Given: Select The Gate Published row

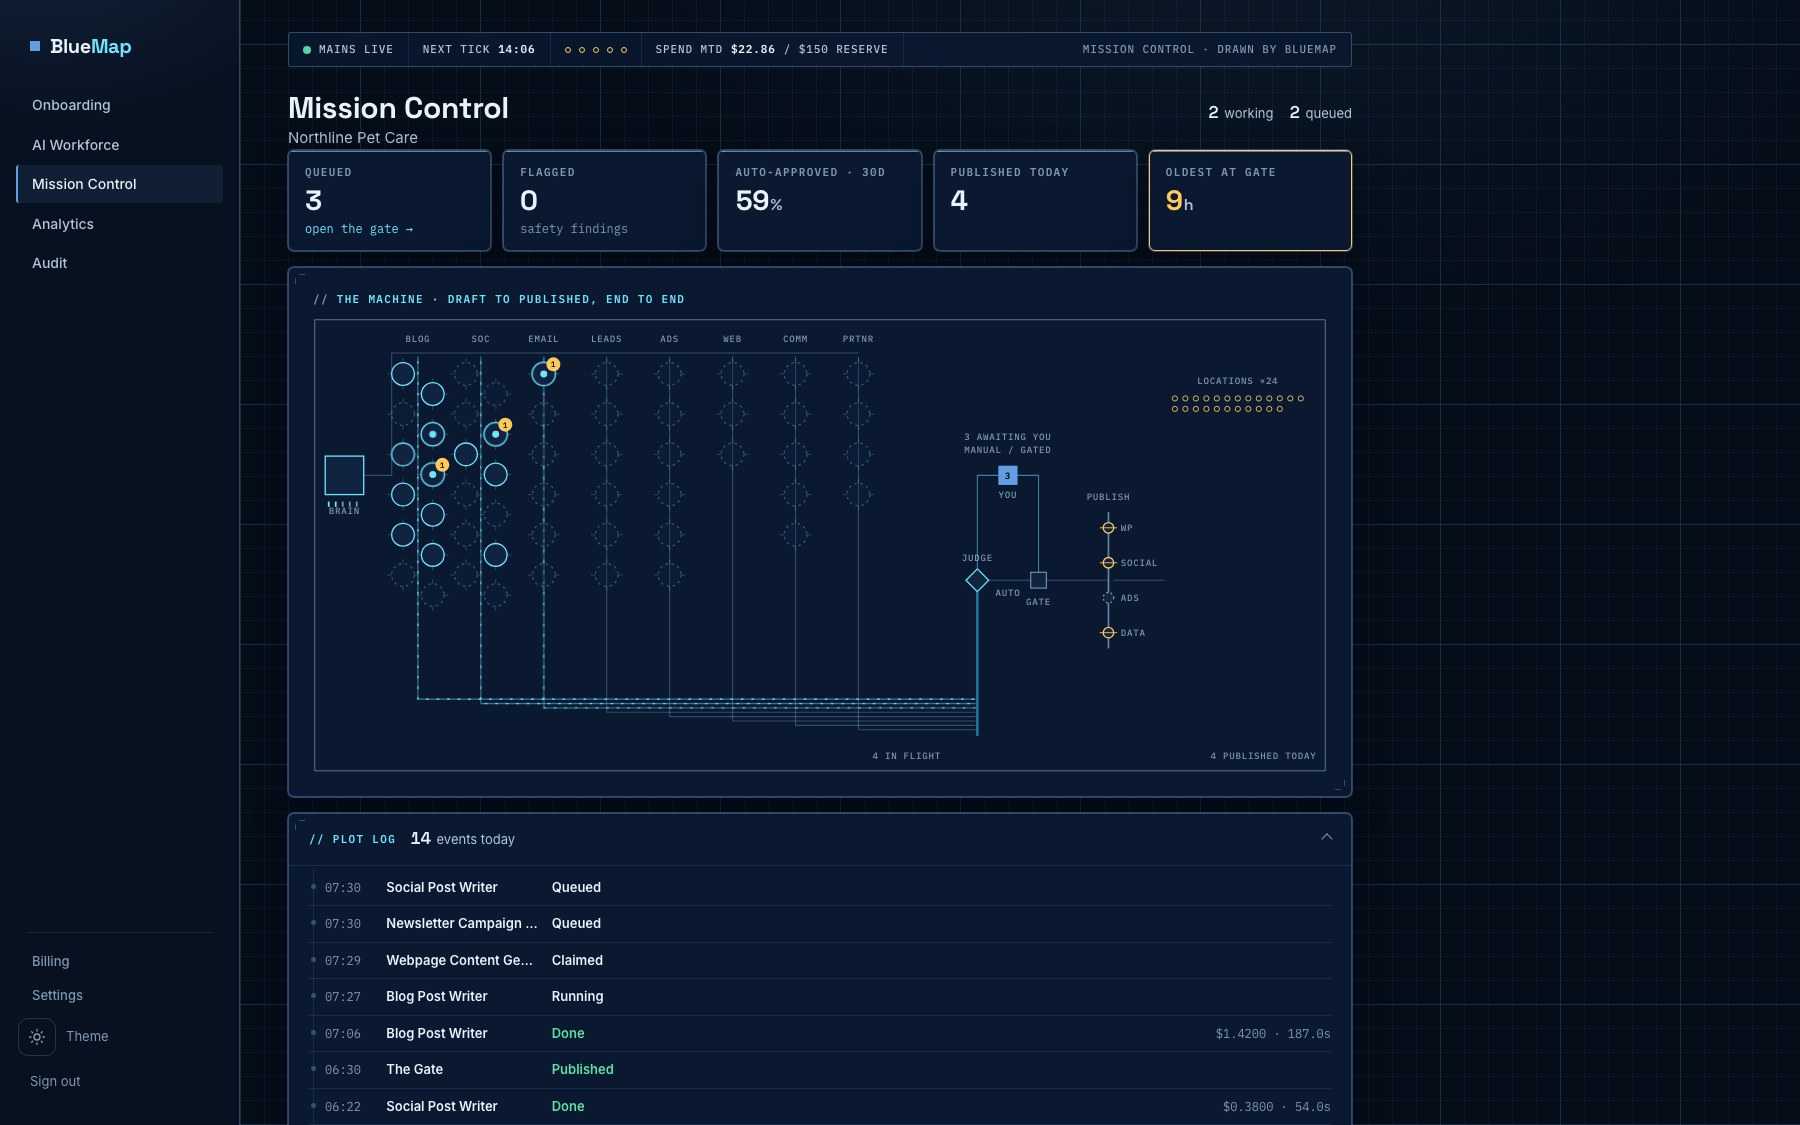Looking at the screenshot, I should pos(820,1069).
